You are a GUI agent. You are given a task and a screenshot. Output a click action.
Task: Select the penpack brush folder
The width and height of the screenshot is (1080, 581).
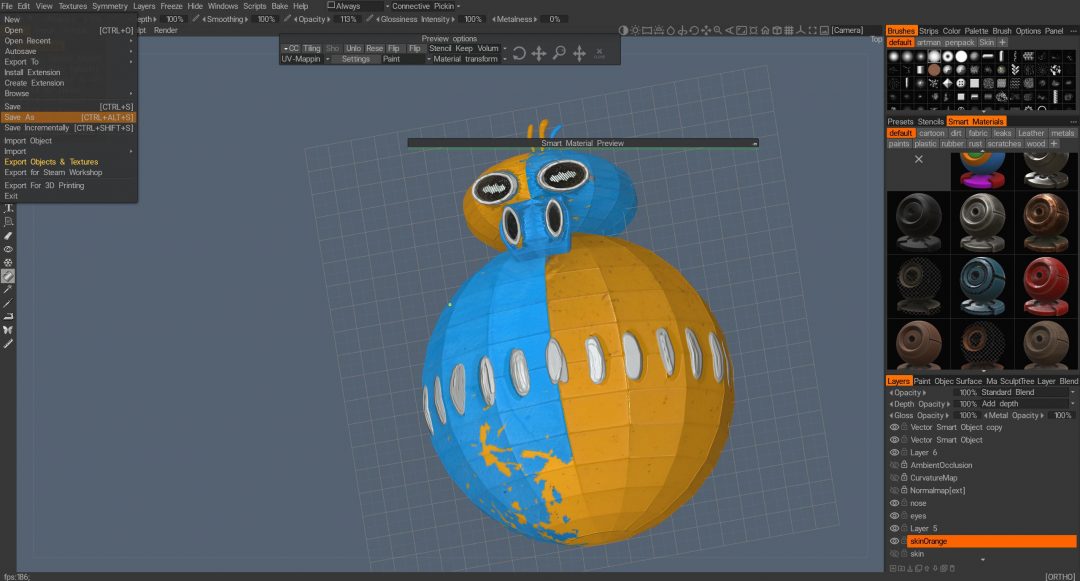(959, 42)
